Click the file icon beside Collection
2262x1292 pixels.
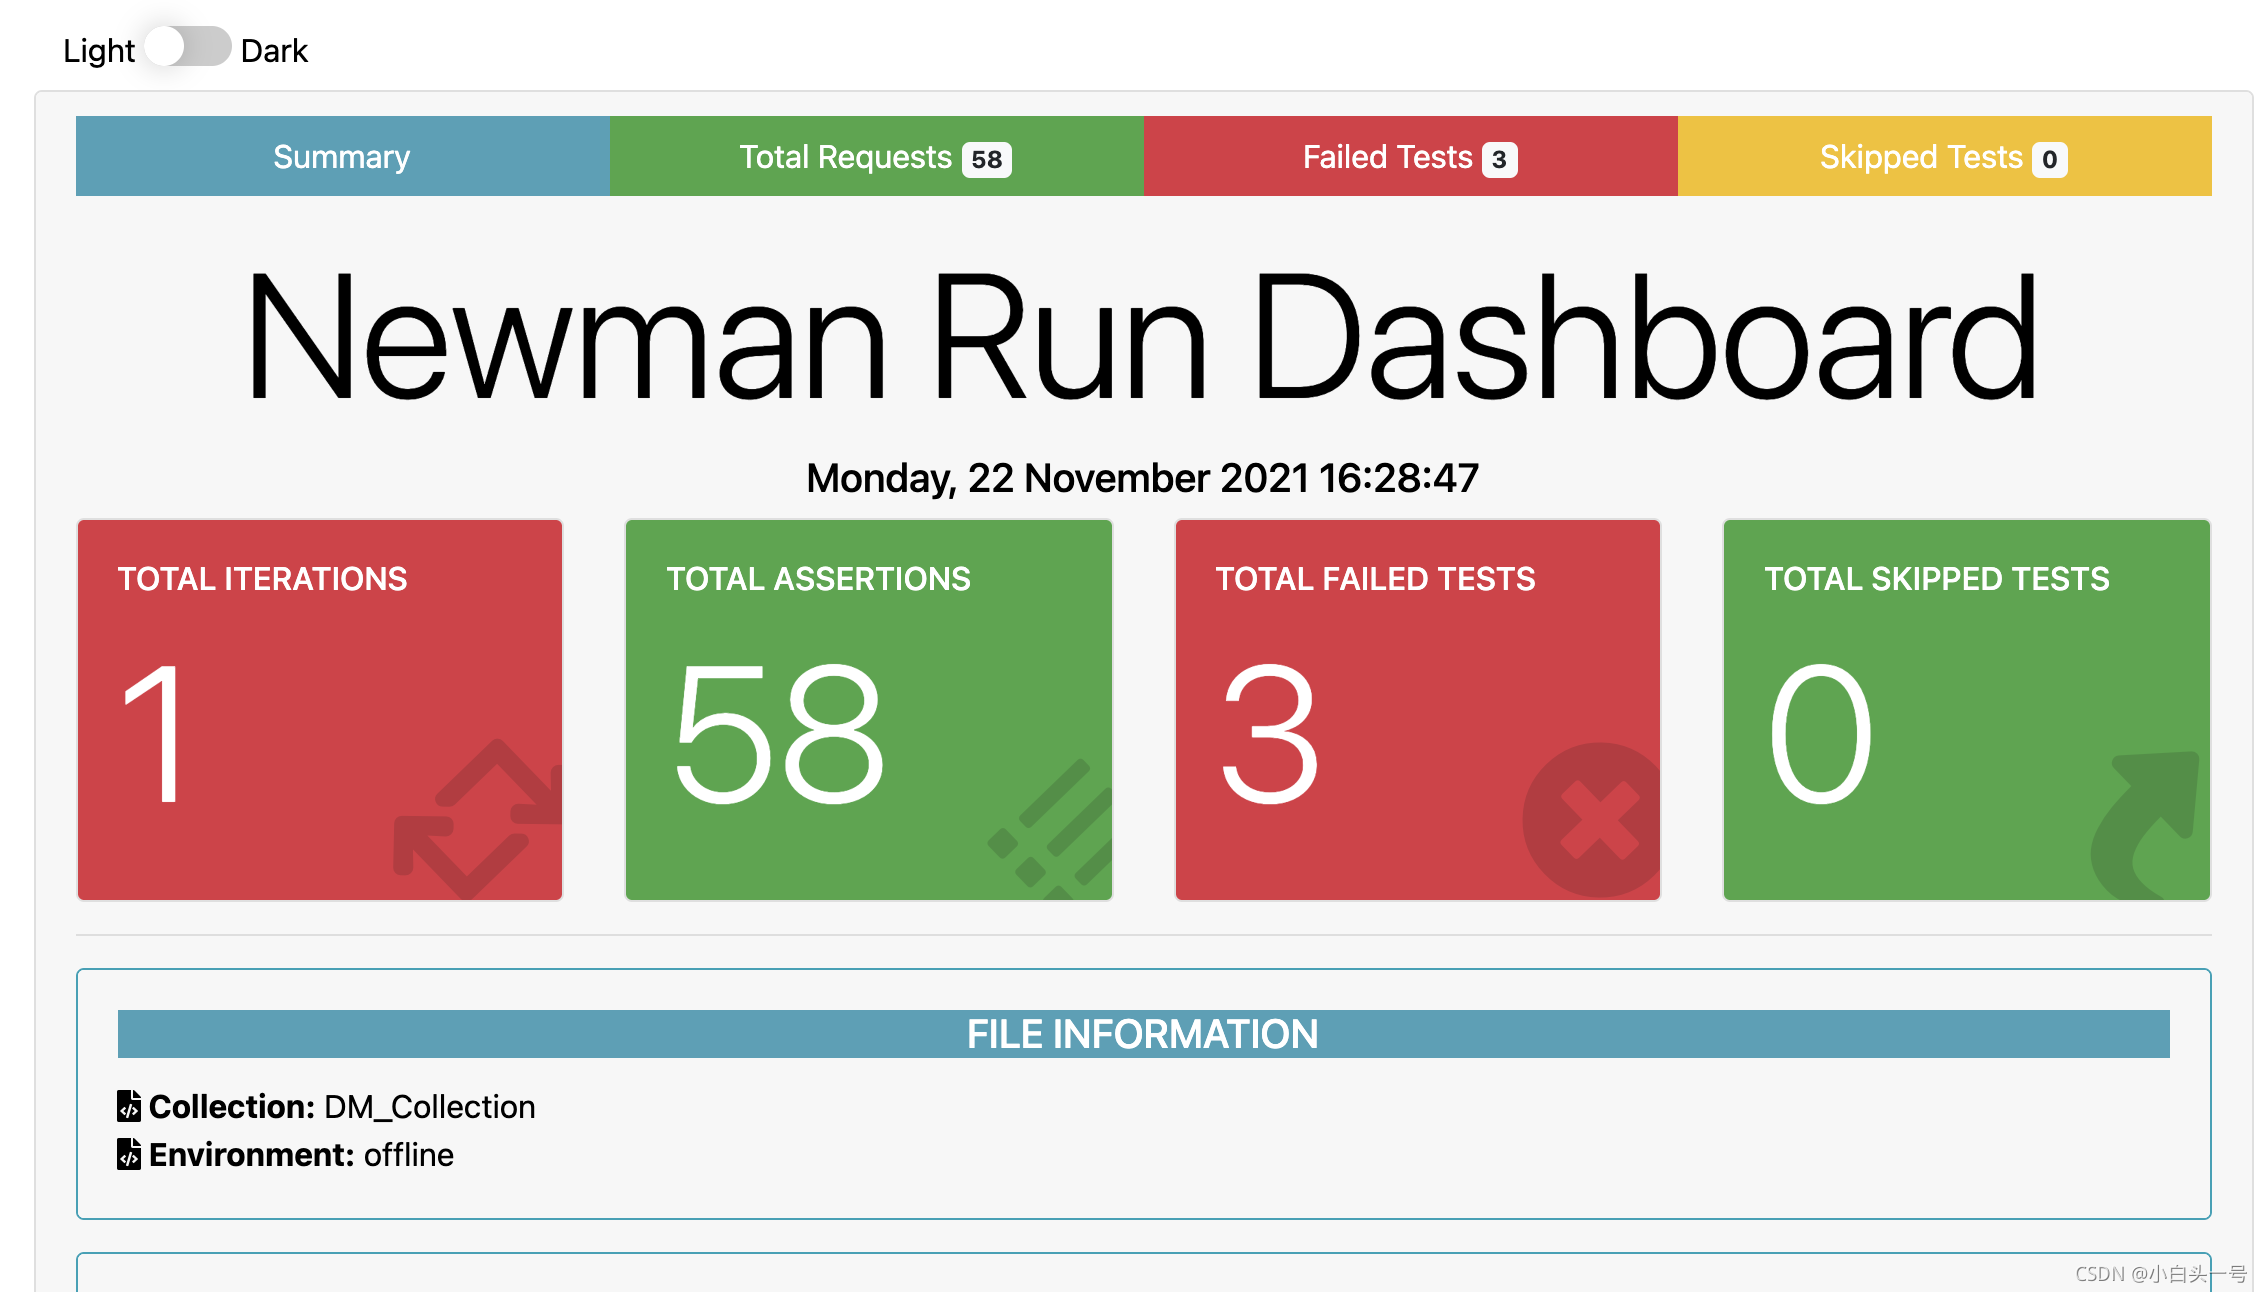pos(128,1106)
